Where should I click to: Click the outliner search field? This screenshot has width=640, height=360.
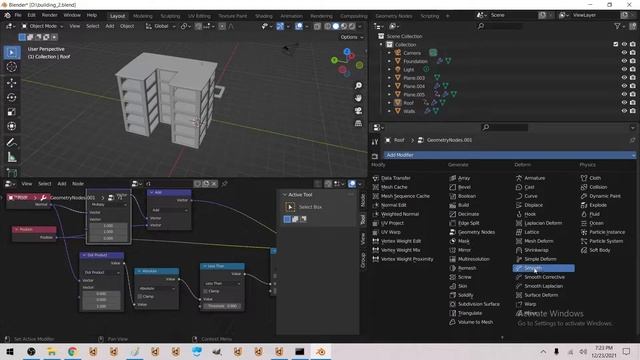tap(500, 26)
